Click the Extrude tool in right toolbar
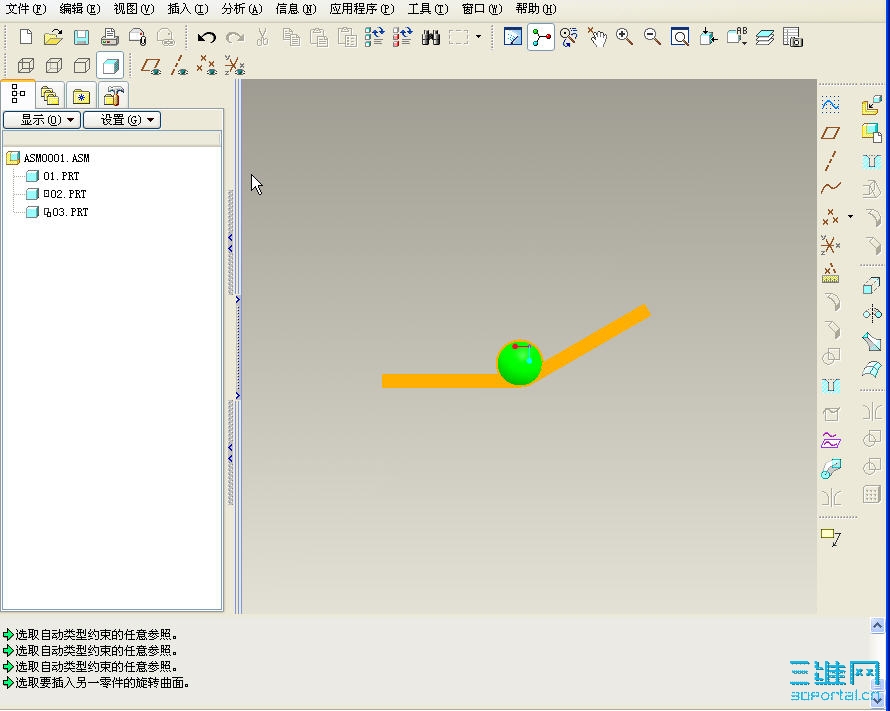 (871, 284)
